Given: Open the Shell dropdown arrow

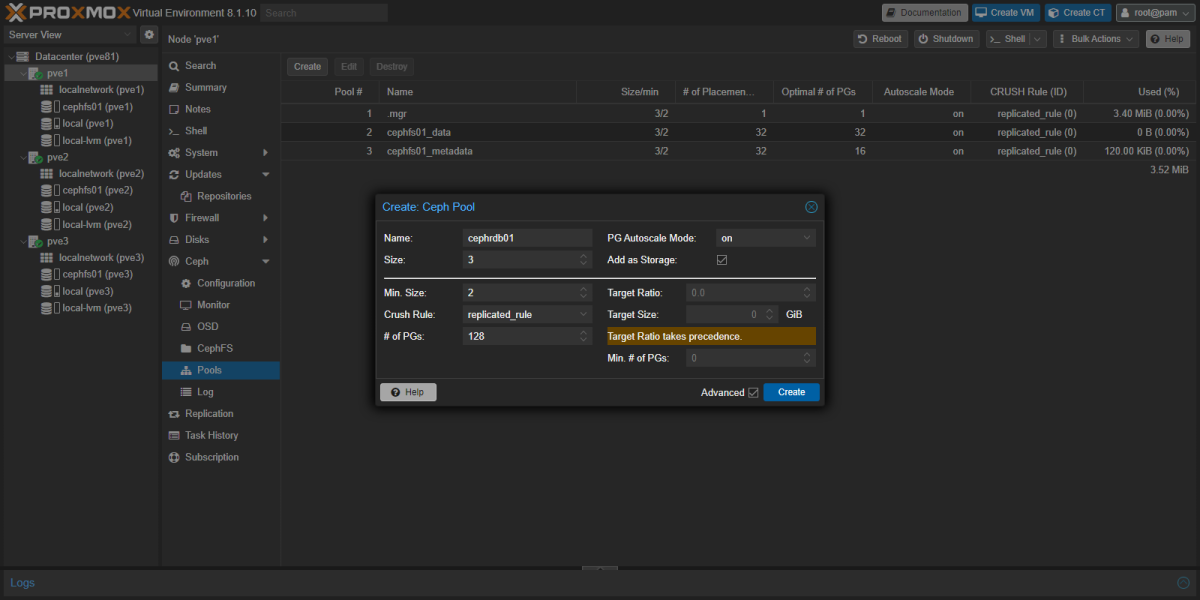Looking at the screenshot, I should (x=1037, y=39).
